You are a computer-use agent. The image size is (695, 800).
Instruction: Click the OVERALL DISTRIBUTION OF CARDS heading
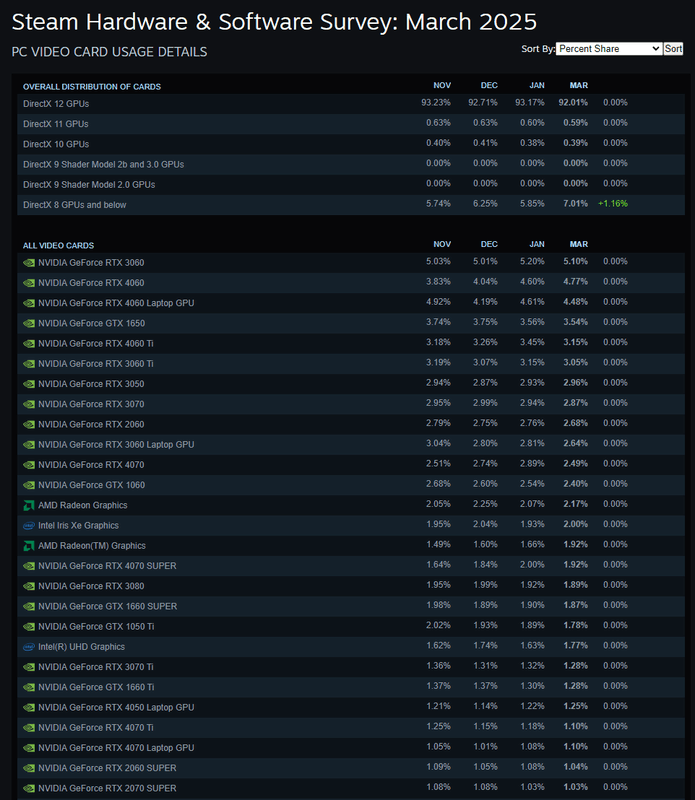tap(92, 87)
